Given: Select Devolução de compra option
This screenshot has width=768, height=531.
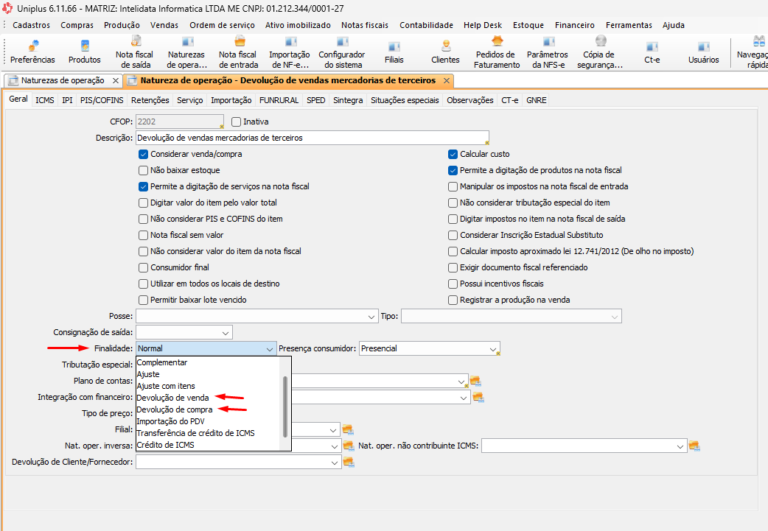Looking at the screenshot, I should tap(174, 410).
